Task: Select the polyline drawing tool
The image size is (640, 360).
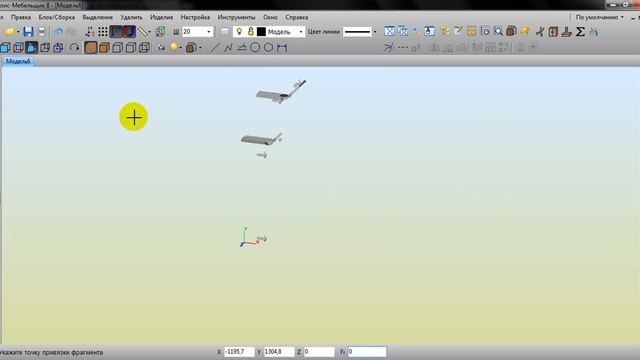Action: click(x=228, y=48)
